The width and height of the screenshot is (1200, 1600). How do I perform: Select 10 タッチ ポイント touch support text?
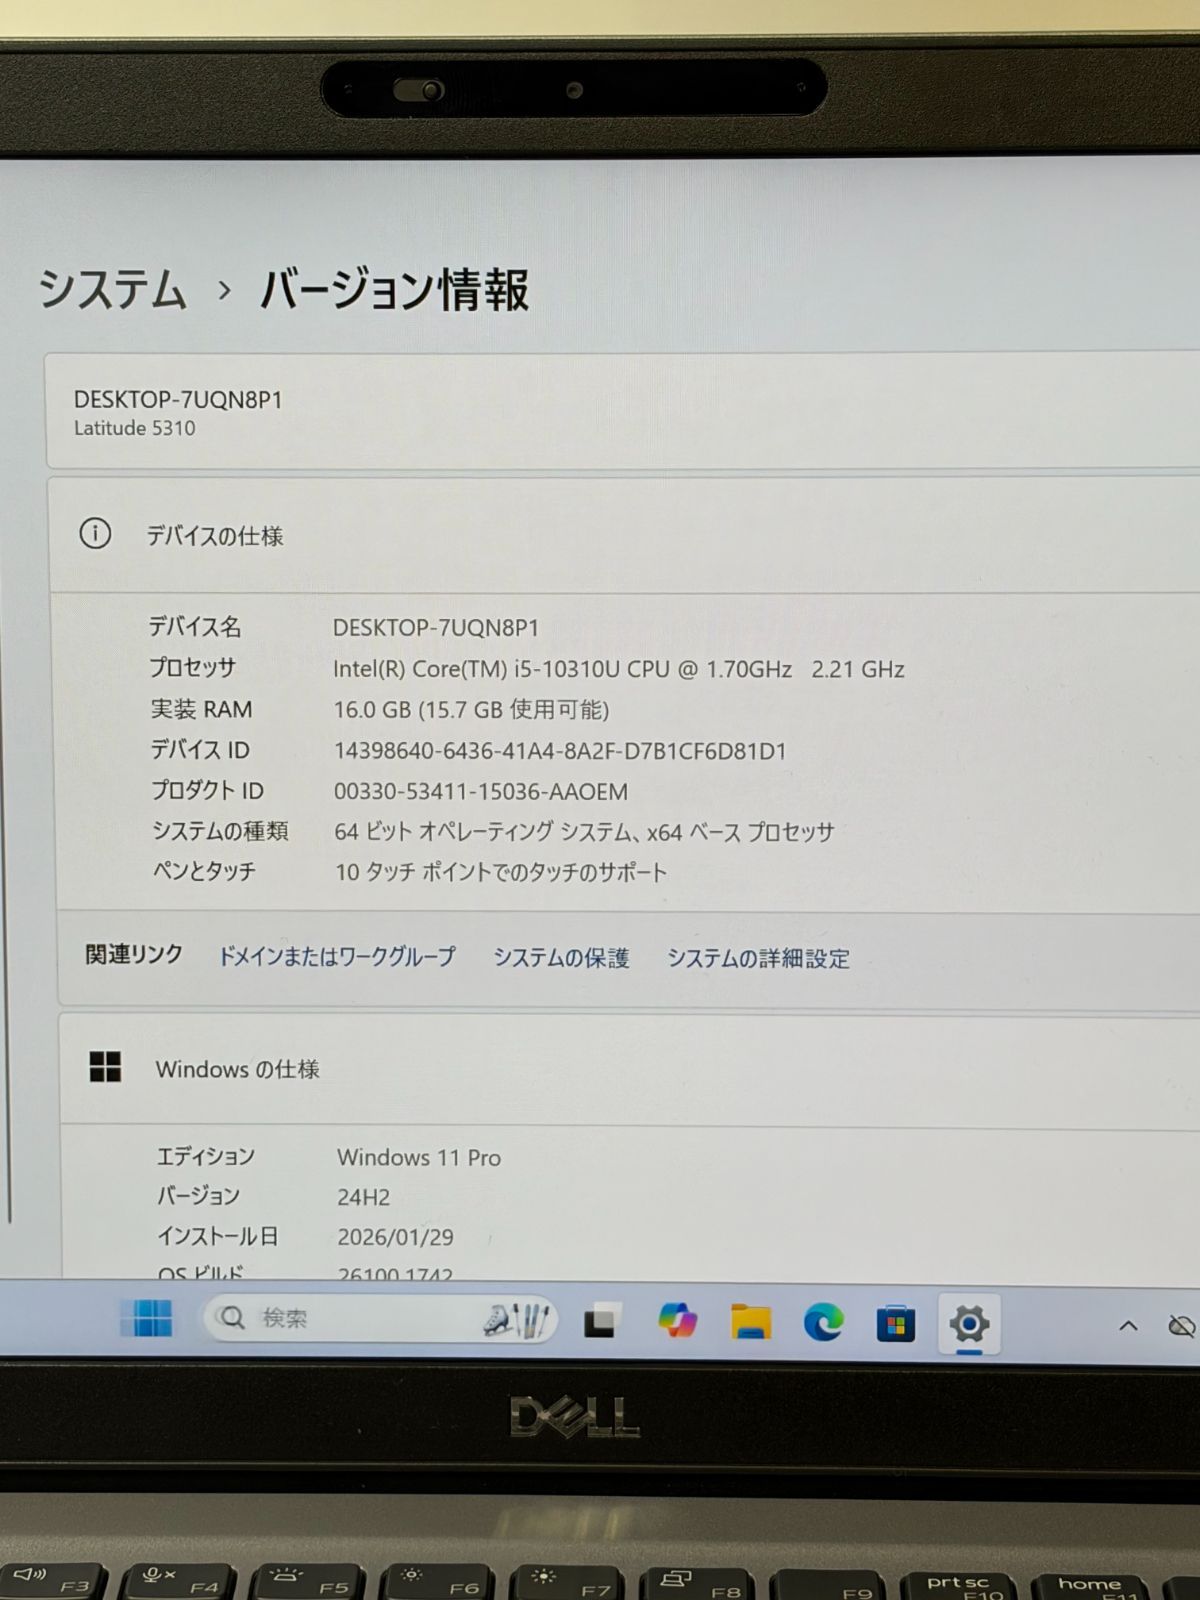(x=500, y=872)
